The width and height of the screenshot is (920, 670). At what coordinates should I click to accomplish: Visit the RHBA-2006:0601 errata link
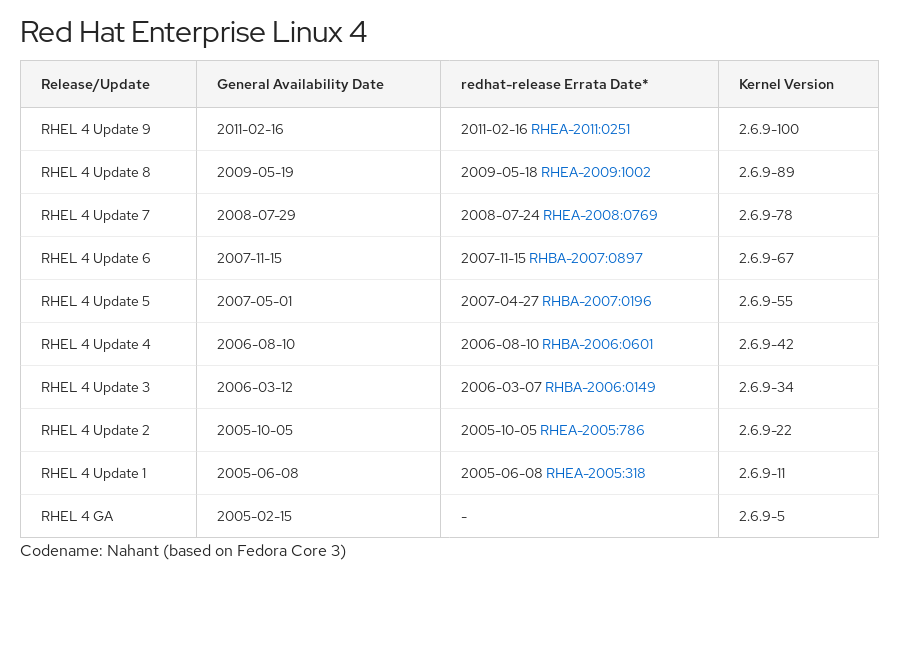[597, 344]
